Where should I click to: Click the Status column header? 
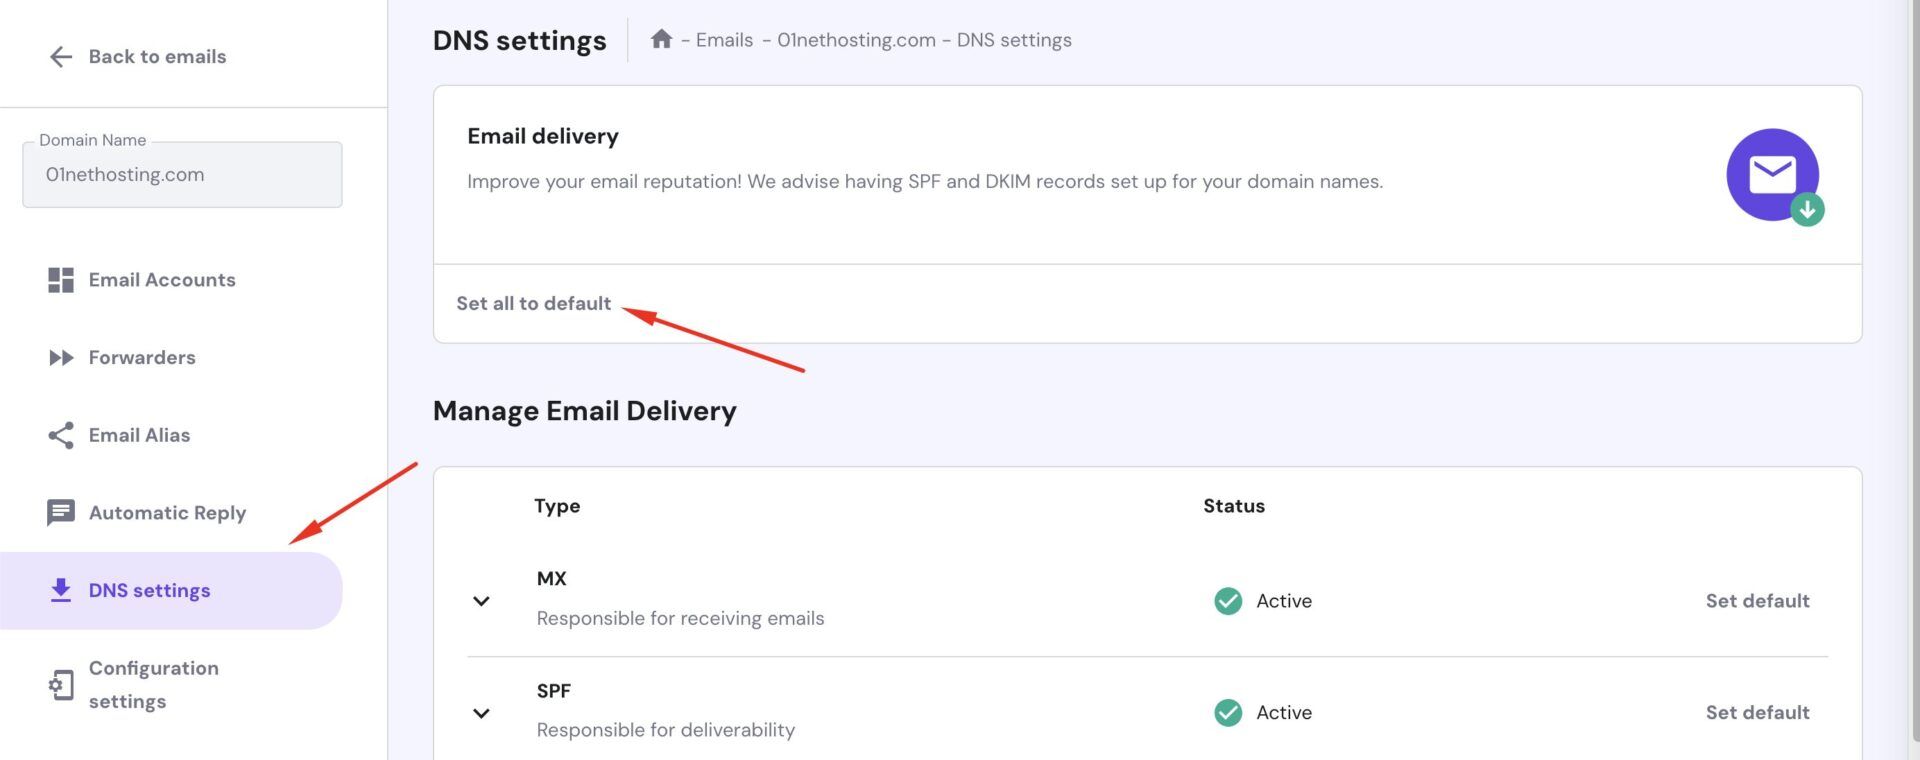tap(1234, 506)
